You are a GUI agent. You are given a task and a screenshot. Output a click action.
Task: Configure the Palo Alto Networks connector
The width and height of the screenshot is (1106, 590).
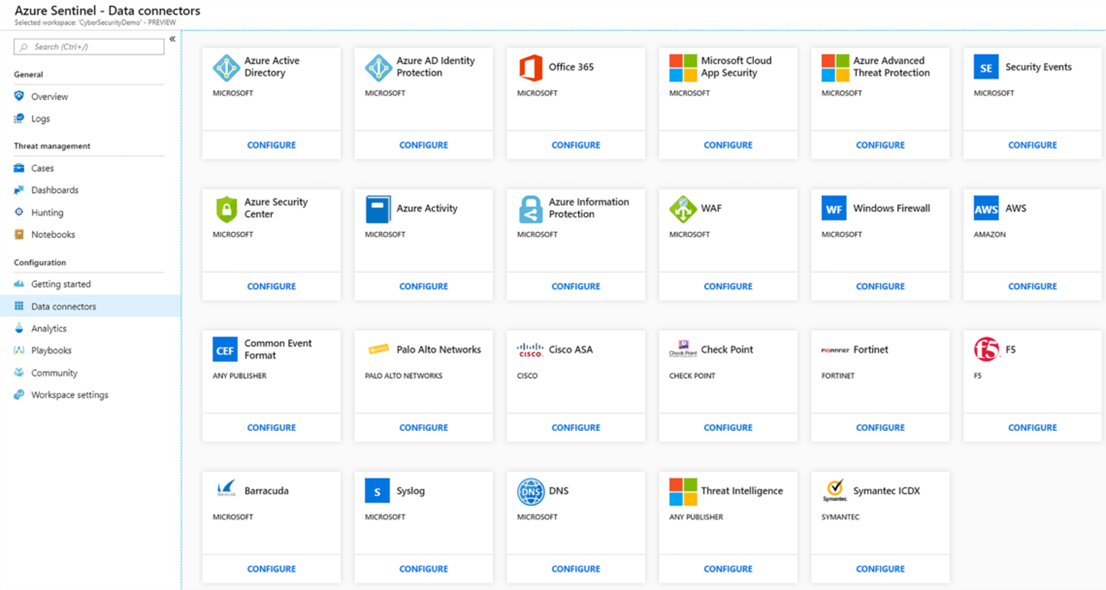pos(423,428)
